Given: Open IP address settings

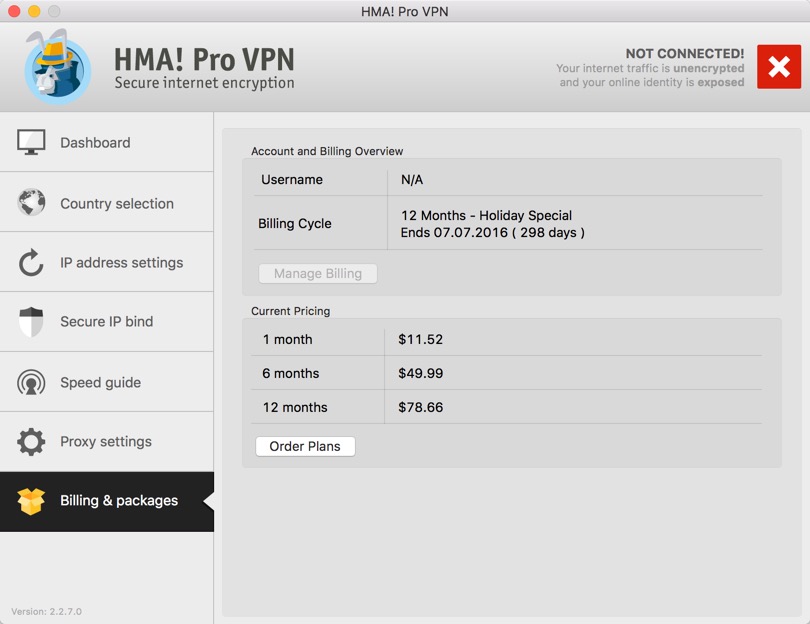Looking at the screenshot, I should pos(106,262).
